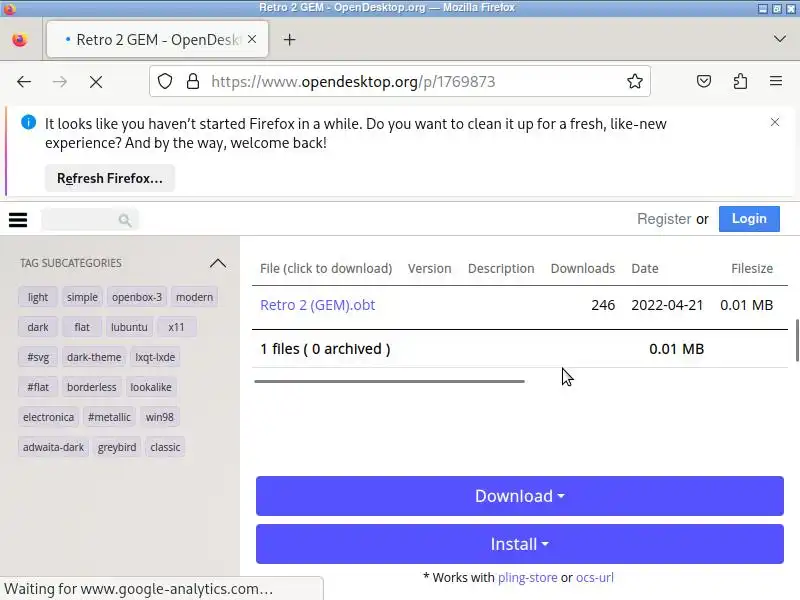Click the File (click to download) header
The height and width of the screenshot is (600, 800).
[326, 268]
